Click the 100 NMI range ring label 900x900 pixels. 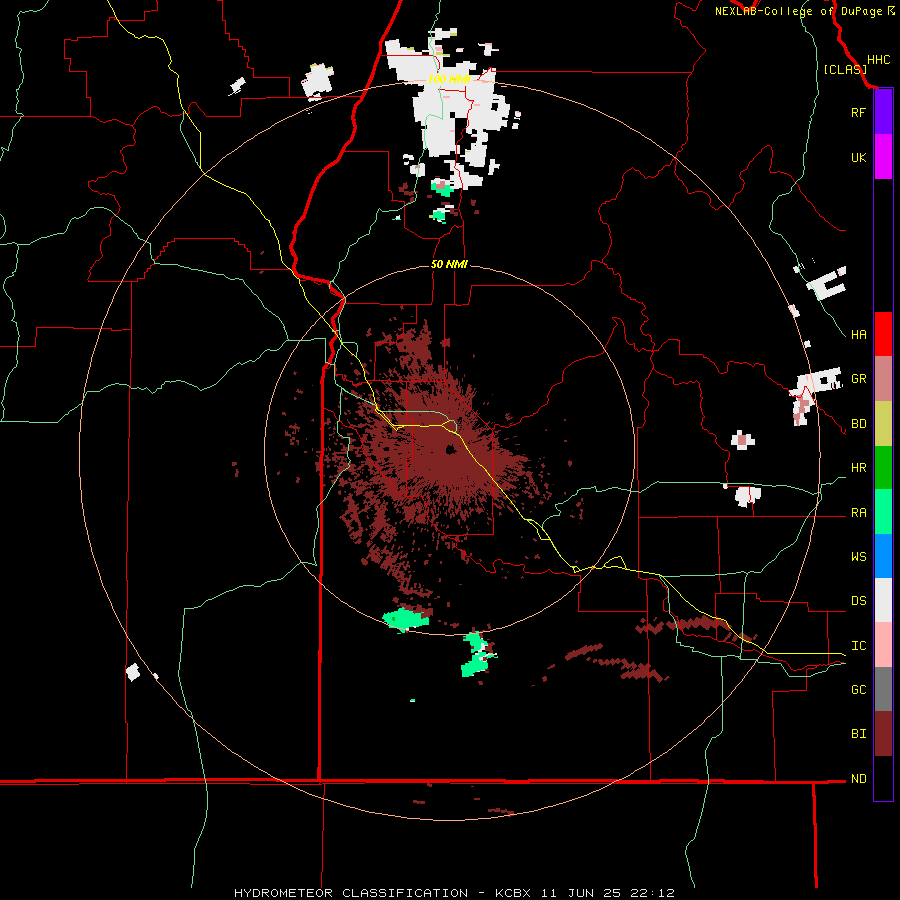pyautogui.click(x=449, y=79)
